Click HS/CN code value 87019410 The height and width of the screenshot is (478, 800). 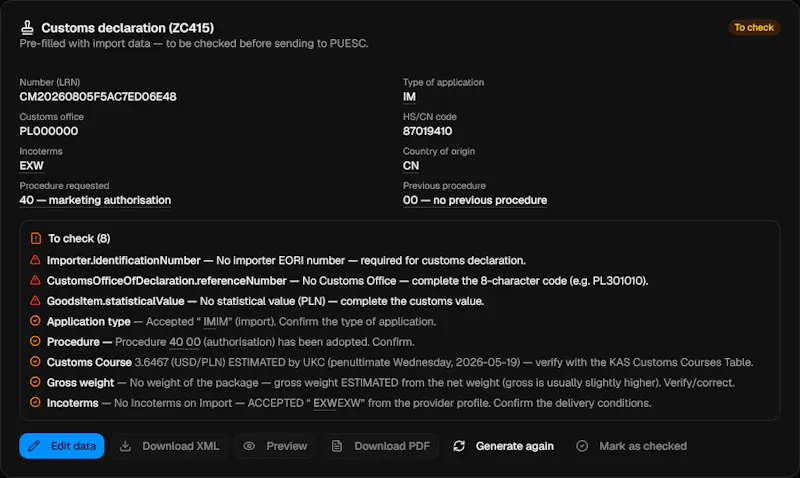(x=428, y=131)
